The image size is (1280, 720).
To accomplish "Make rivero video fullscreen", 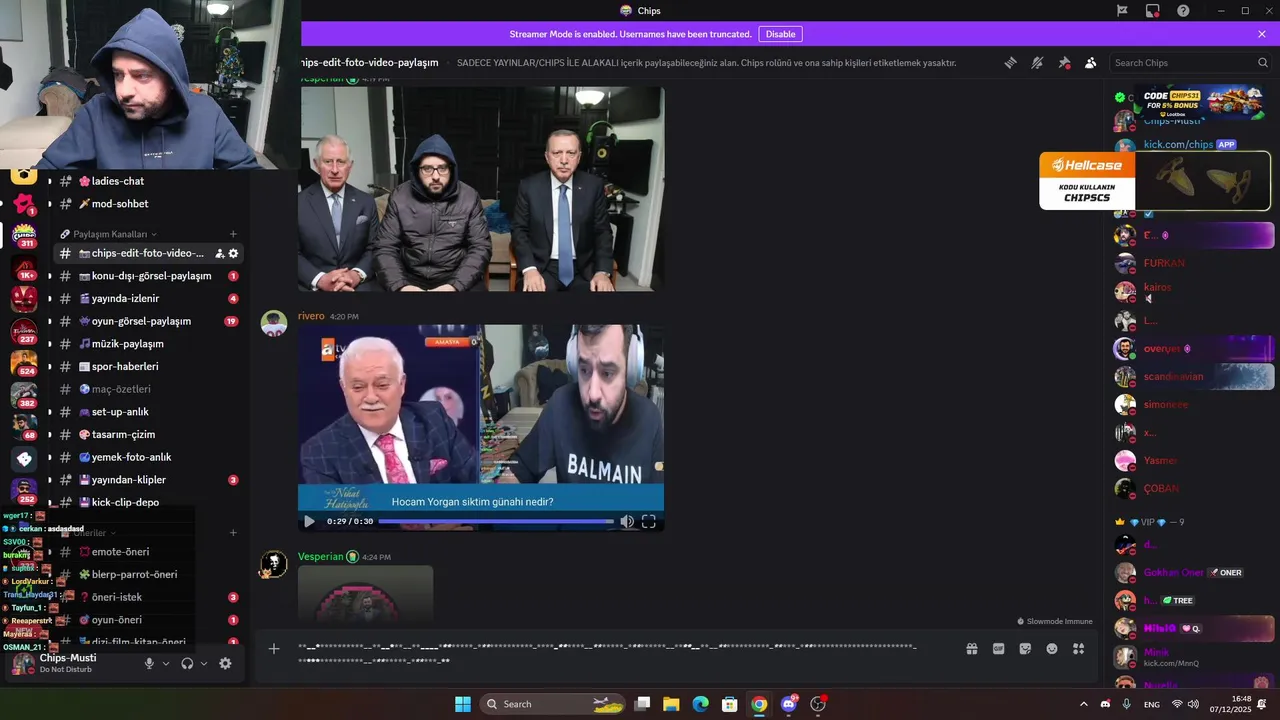I will 648,521.
